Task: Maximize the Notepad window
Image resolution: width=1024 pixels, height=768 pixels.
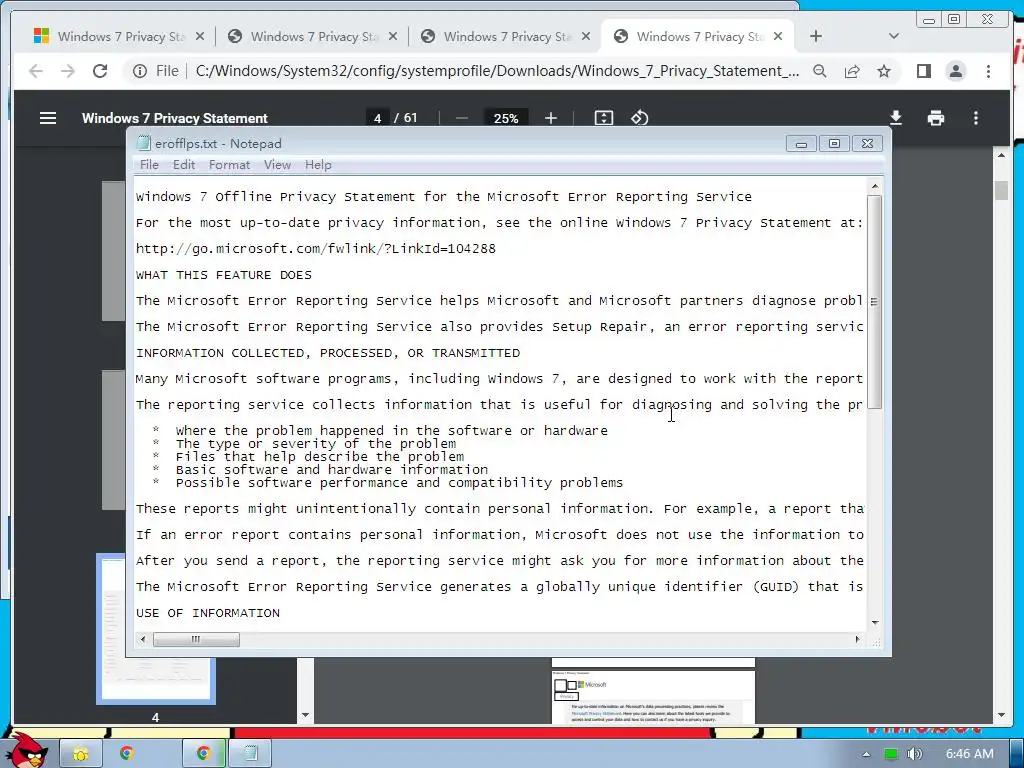Action: pos(834,144)
